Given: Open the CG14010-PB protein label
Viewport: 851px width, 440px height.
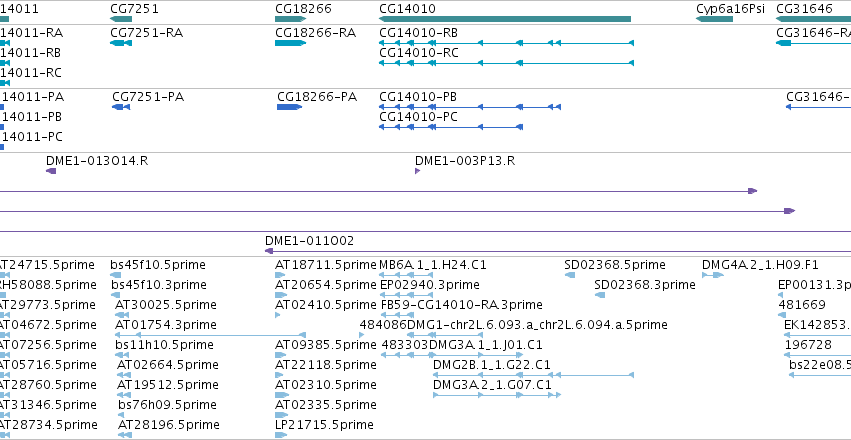Looking at the screenshot, I should point(418,97).
